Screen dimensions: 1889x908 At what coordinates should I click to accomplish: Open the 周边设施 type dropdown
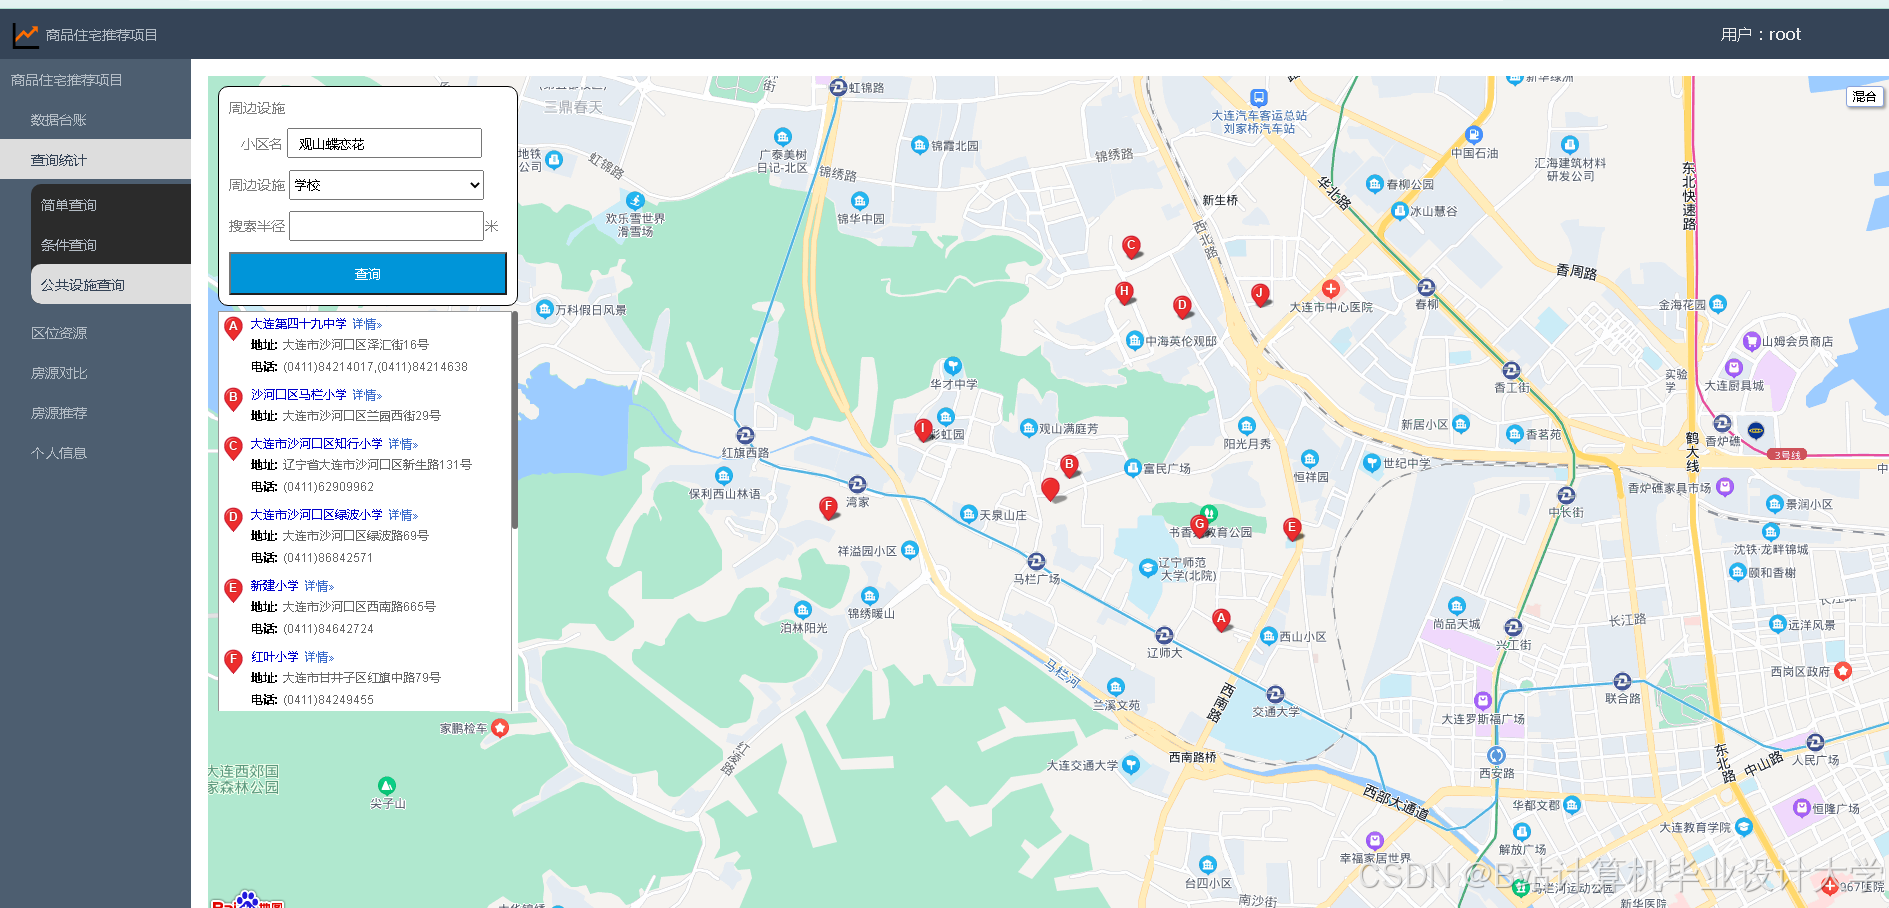click(386, 185)
